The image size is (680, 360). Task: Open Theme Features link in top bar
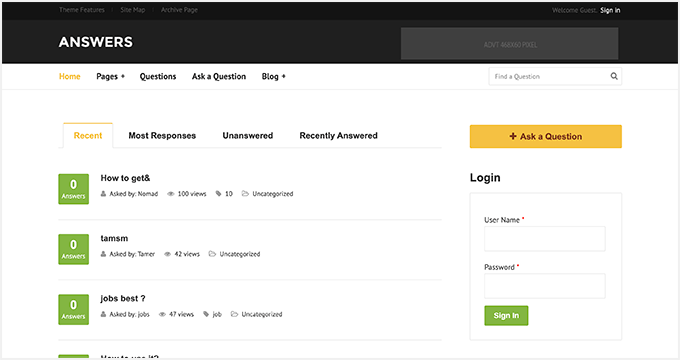[82, 10]
